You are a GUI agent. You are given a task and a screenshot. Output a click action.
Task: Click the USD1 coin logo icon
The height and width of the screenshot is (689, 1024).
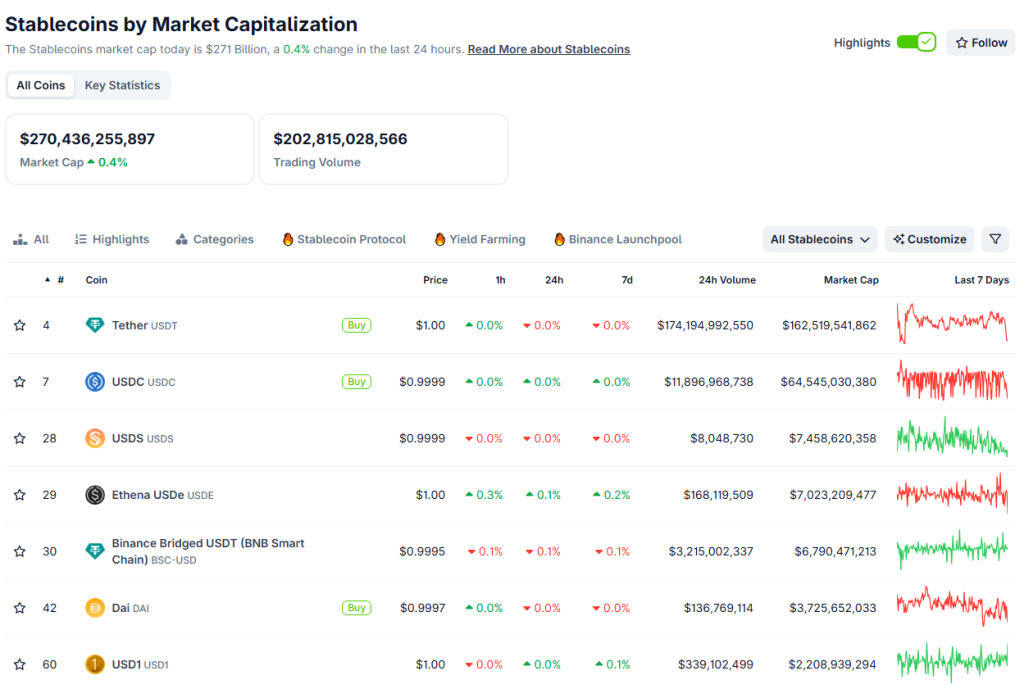point(95,664)
